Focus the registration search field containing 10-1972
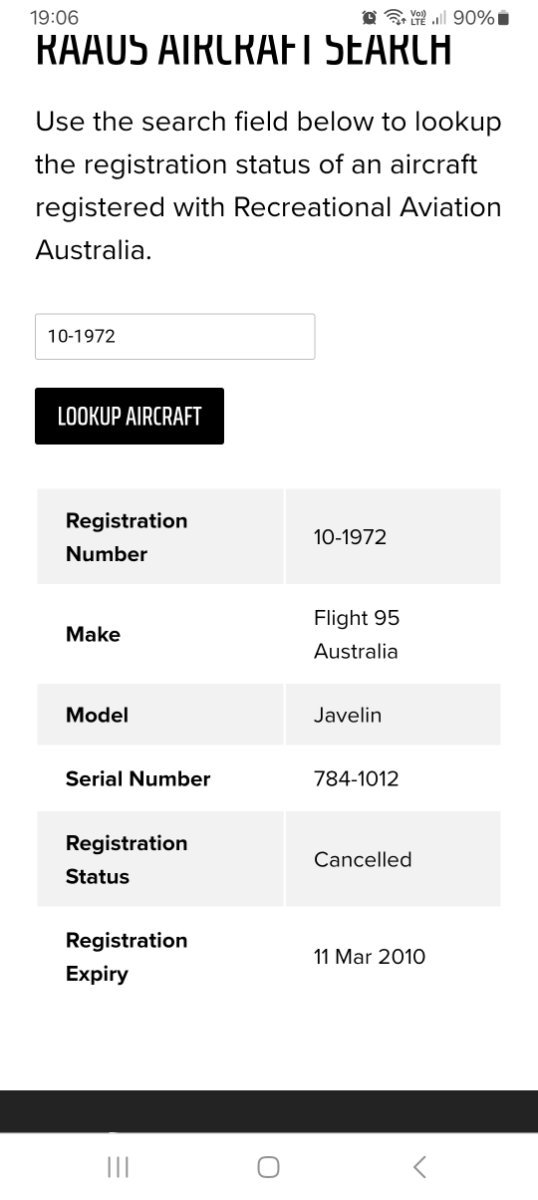538x1200 pixels. click(x=175, y=336)
